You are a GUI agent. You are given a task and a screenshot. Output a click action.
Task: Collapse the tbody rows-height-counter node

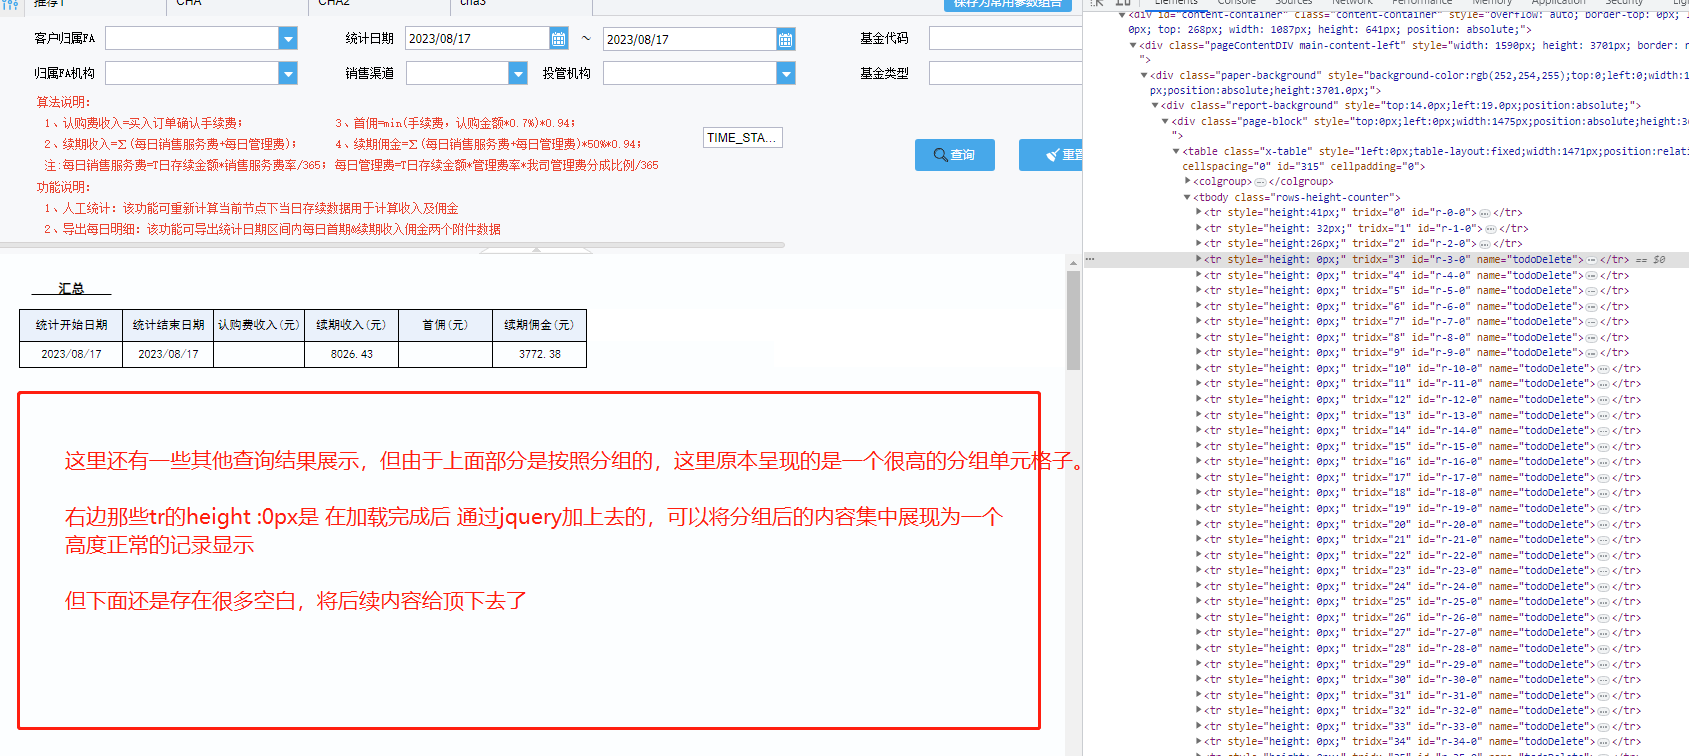tap(1188, 198)
